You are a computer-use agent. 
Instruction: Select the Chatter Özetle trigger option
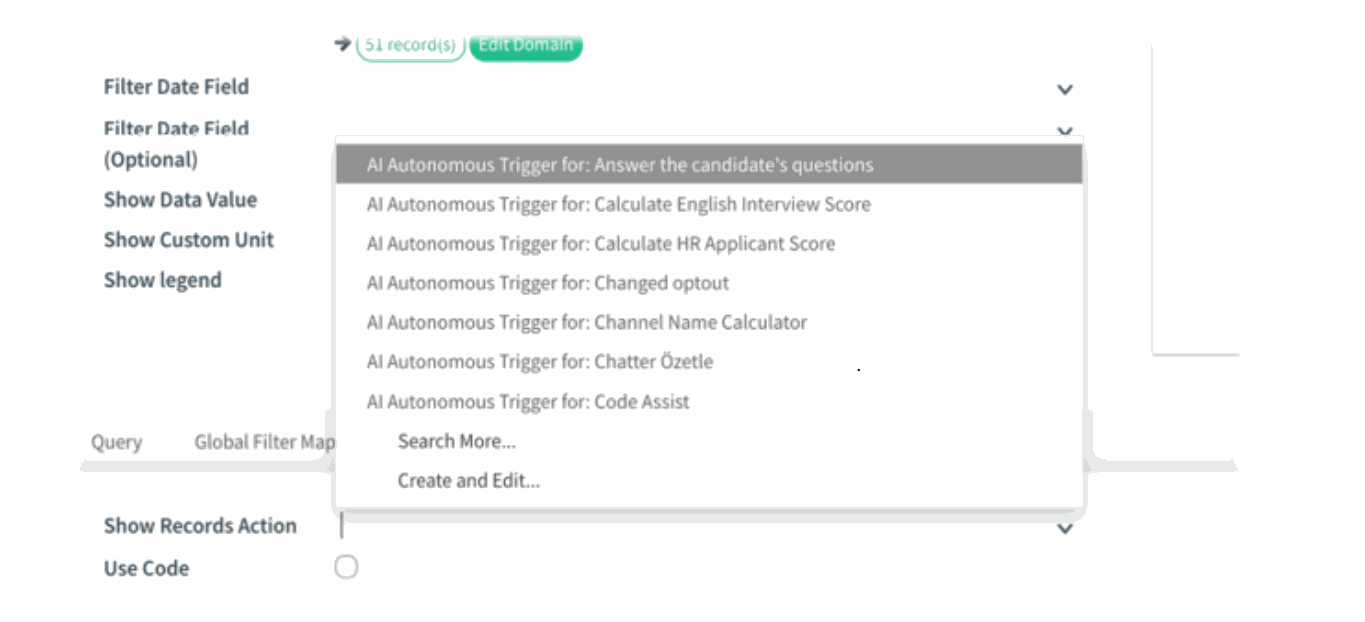click(x=540, y=362)
